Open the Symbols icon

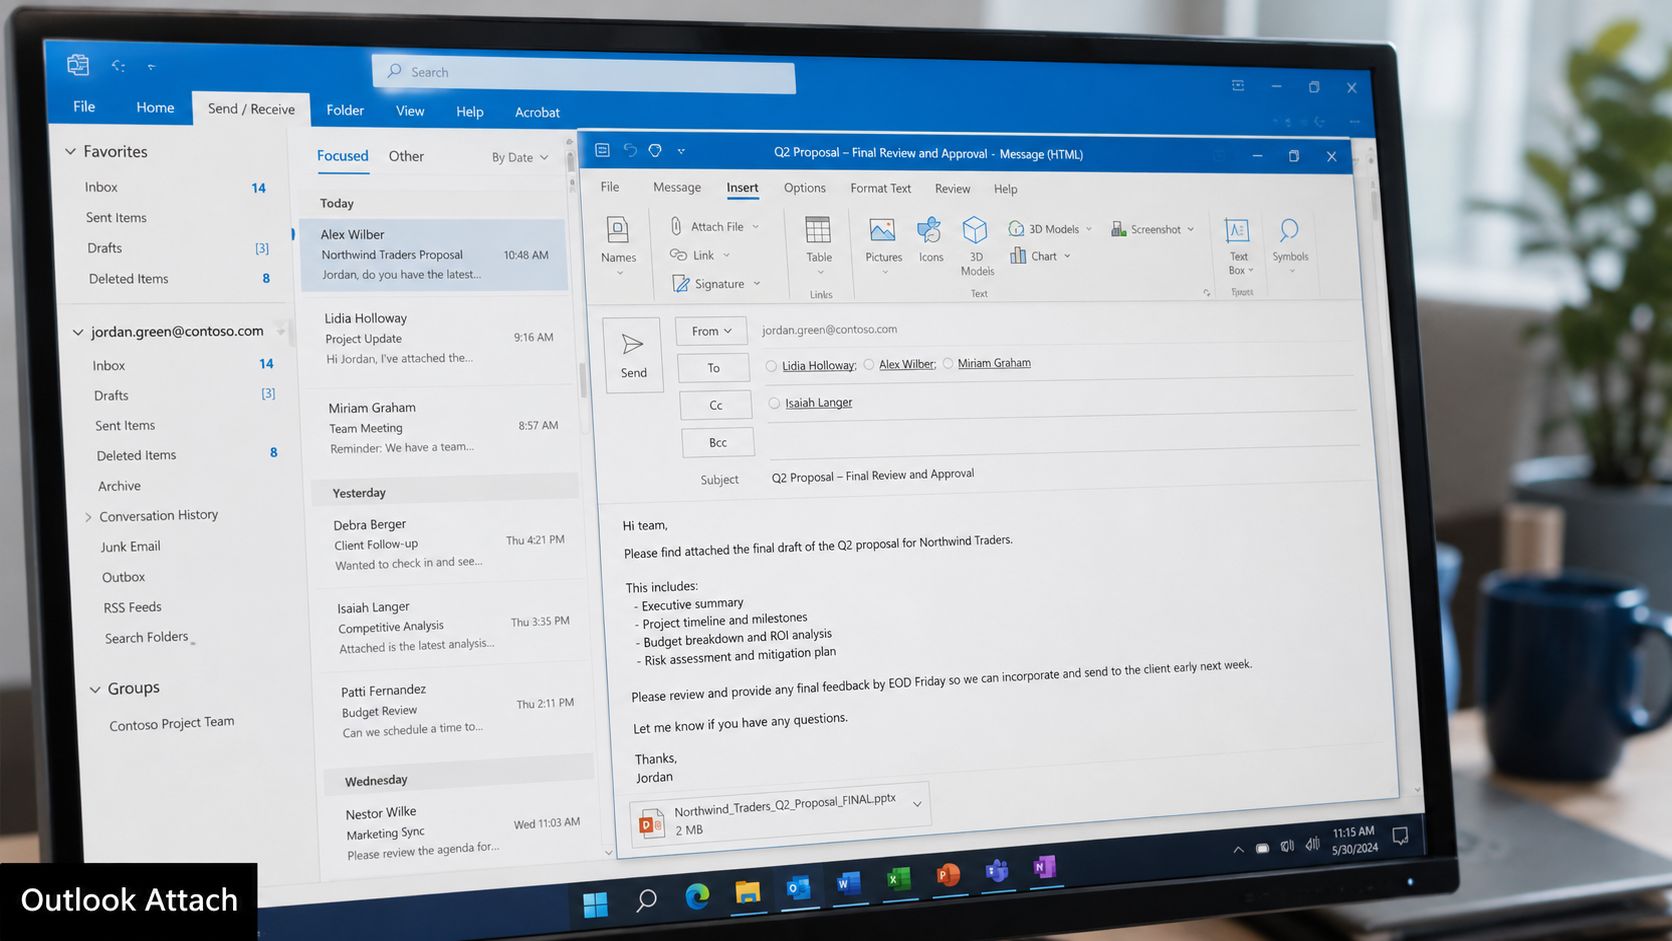[x=1289, y=231]
